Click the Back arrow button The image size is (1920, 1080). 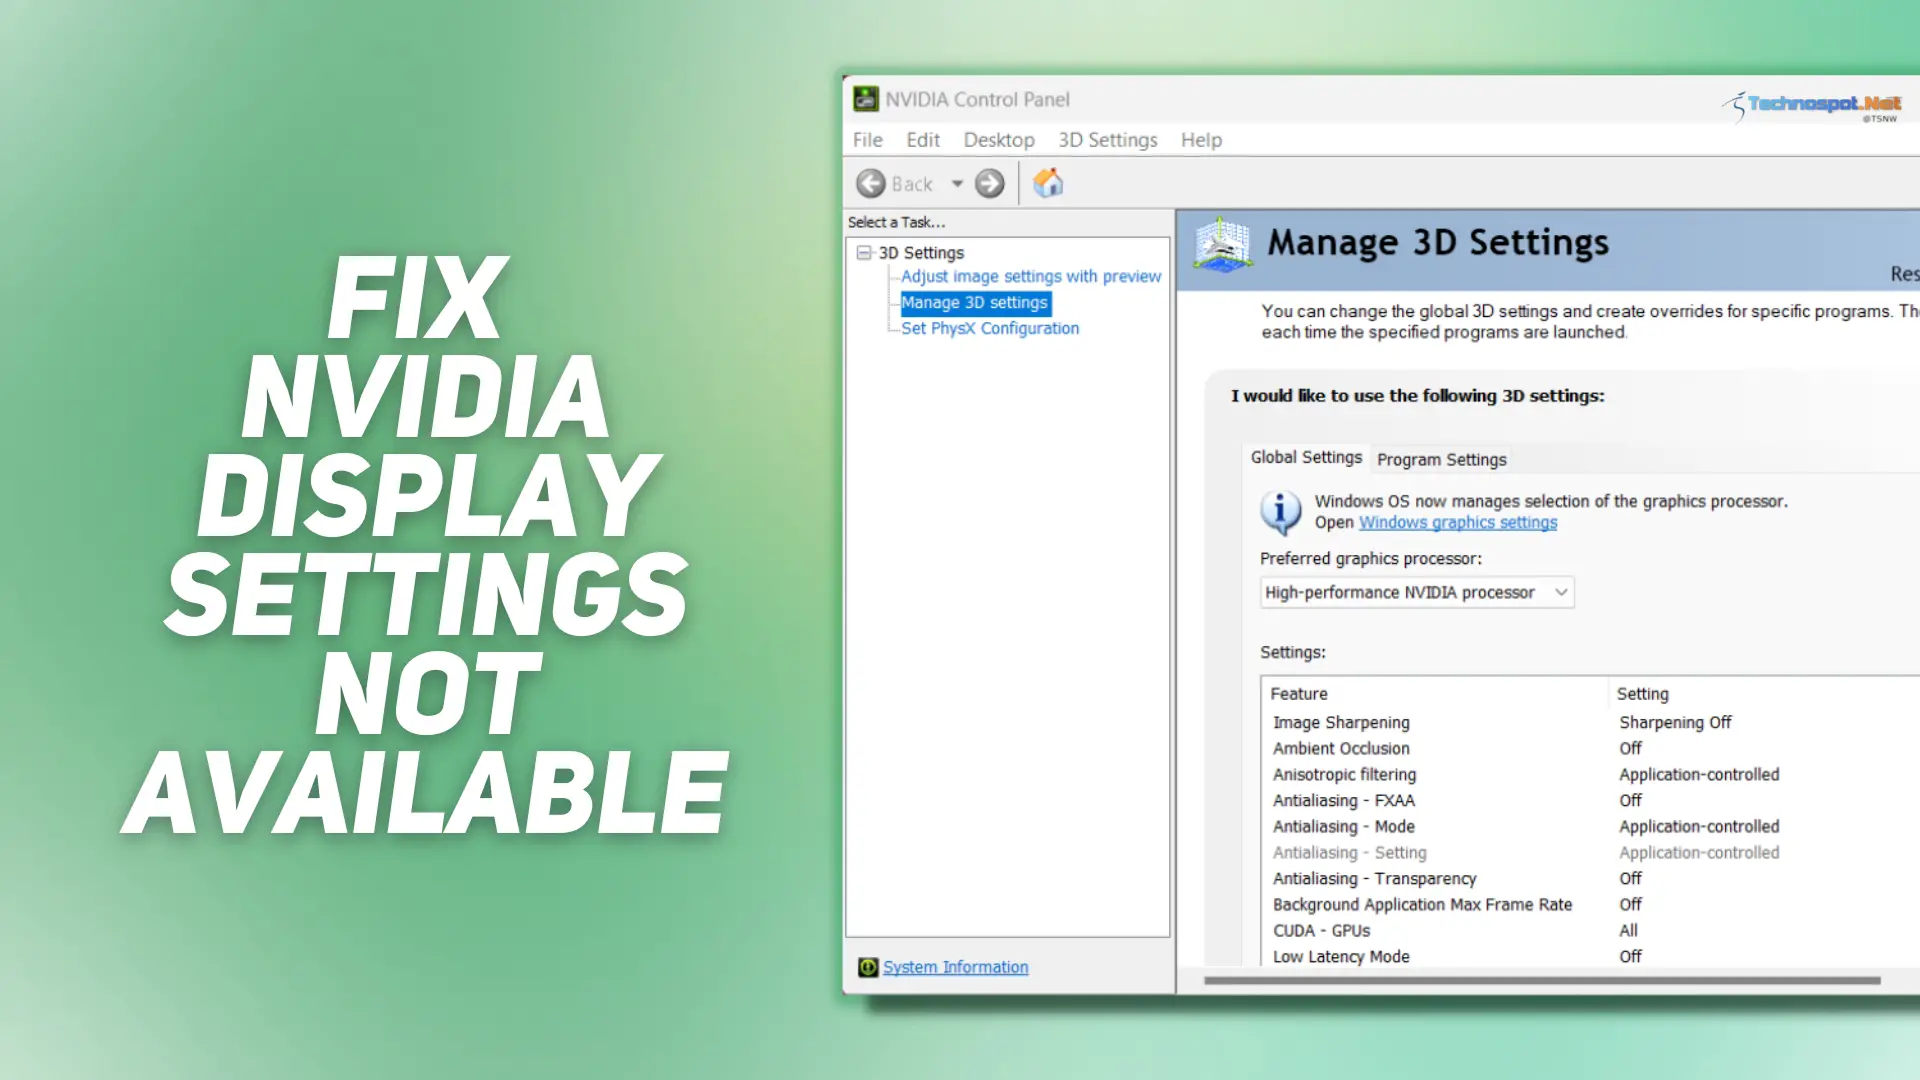[x=871, y=184]
